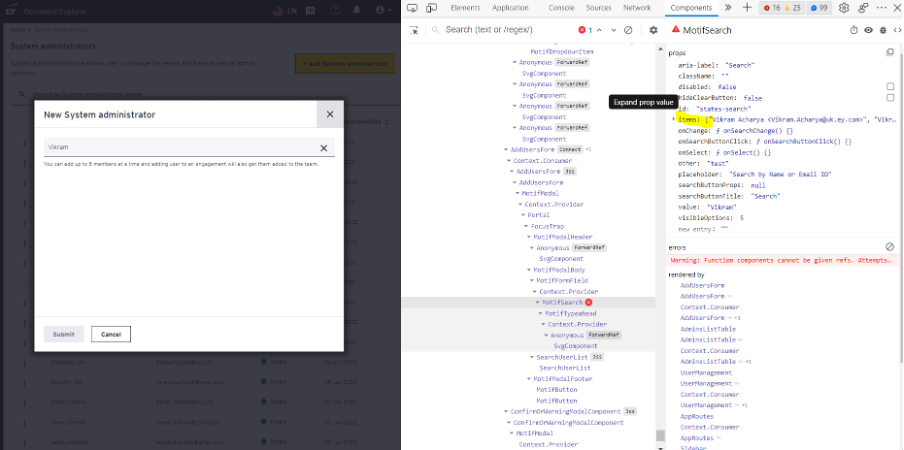Click the Submit button in dialog

(x=64, y=334)
